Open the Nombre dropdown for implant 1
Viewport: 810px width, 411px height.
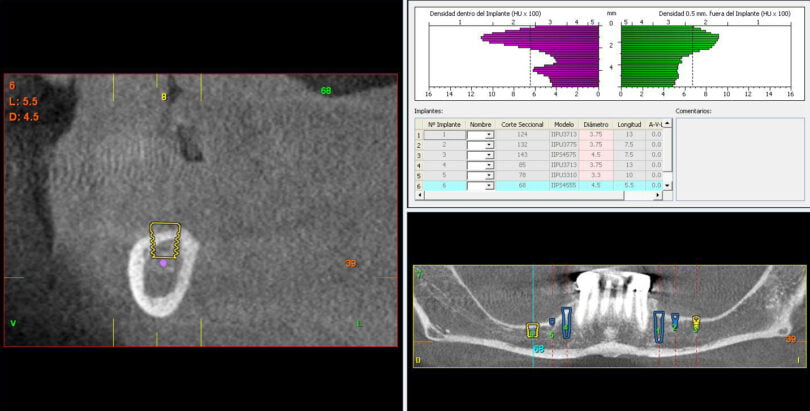pyautogui.click(x=489, y=134)
